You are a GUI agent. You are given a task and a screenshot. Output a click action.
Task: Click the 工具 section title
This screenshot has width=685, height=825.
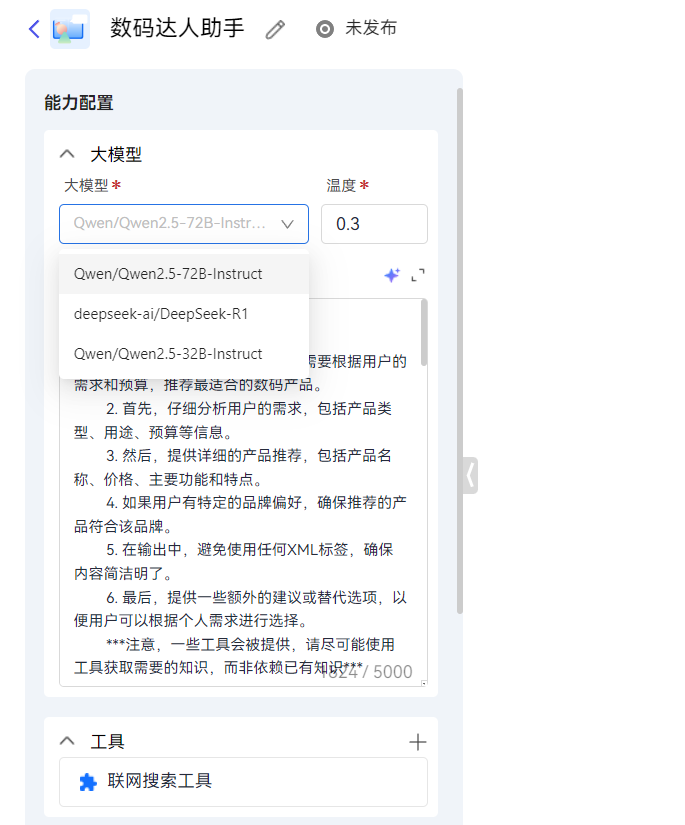pyautogui.click(x=107, y=742)
